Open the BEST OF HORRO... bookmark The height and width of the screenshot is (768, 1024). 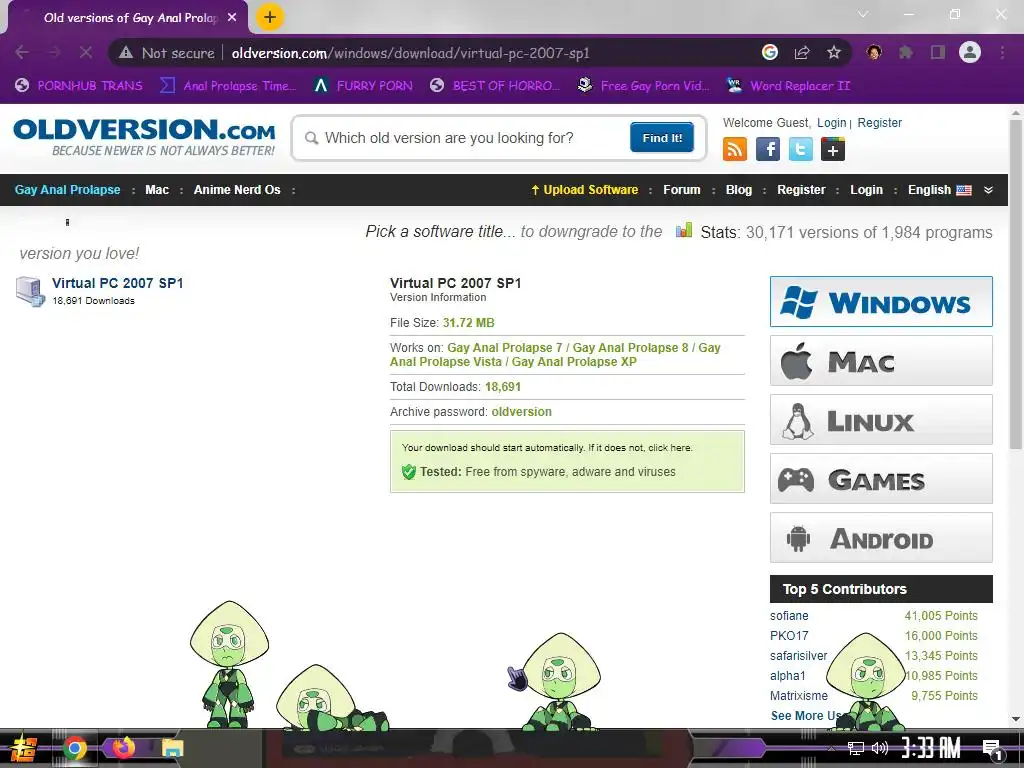(495, 86)
